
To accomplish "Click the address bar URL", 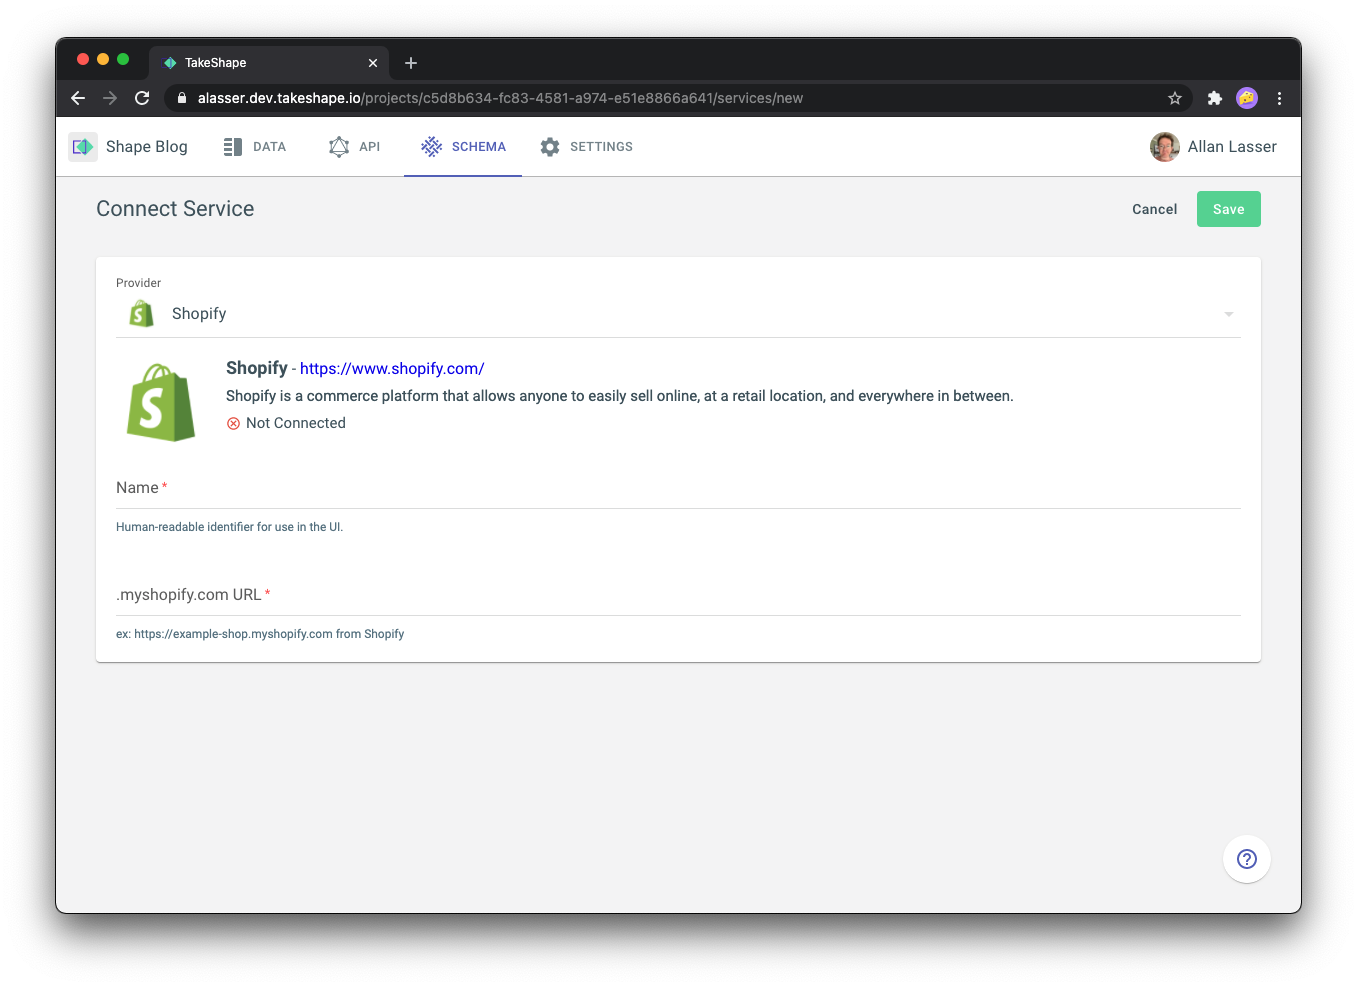I will pyautogui.click(x=500, y=98).
